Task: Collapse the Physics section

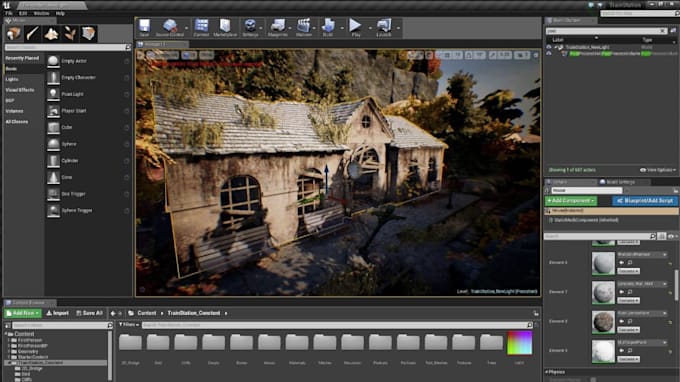Action: click(547, 372)
